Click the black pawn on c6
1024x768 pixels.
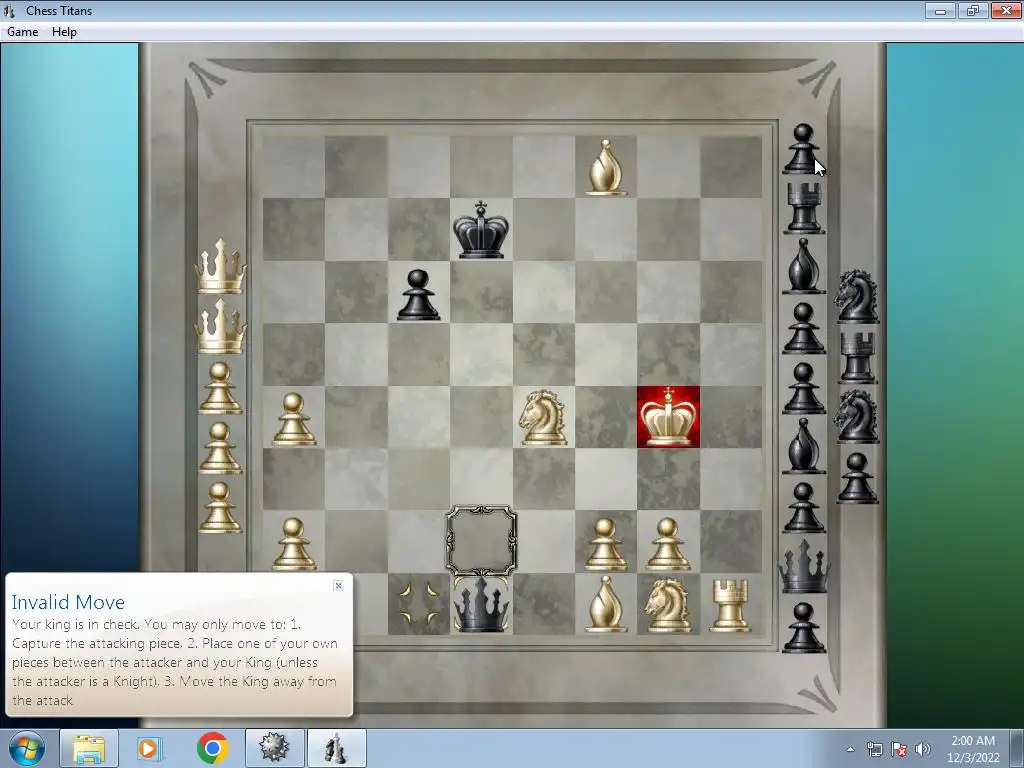click(418, 295)
